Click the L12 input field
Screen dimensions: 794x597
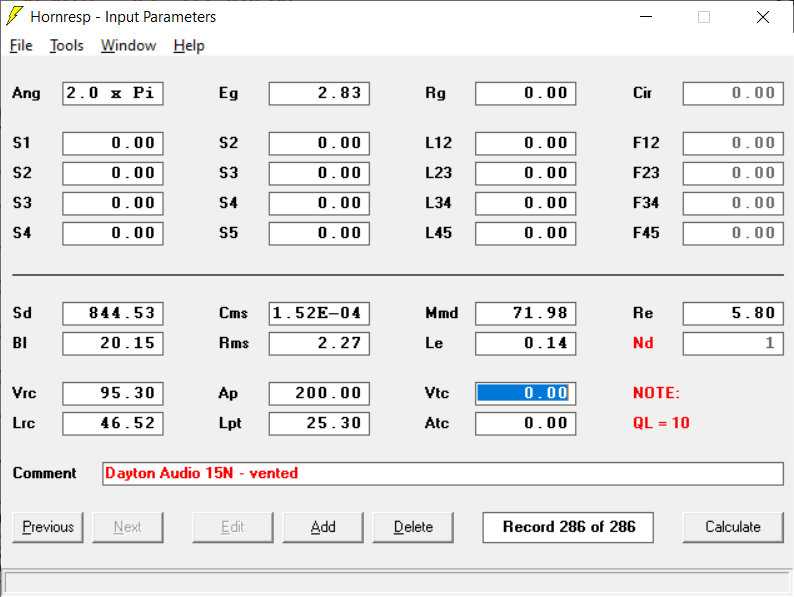point(526,143)
